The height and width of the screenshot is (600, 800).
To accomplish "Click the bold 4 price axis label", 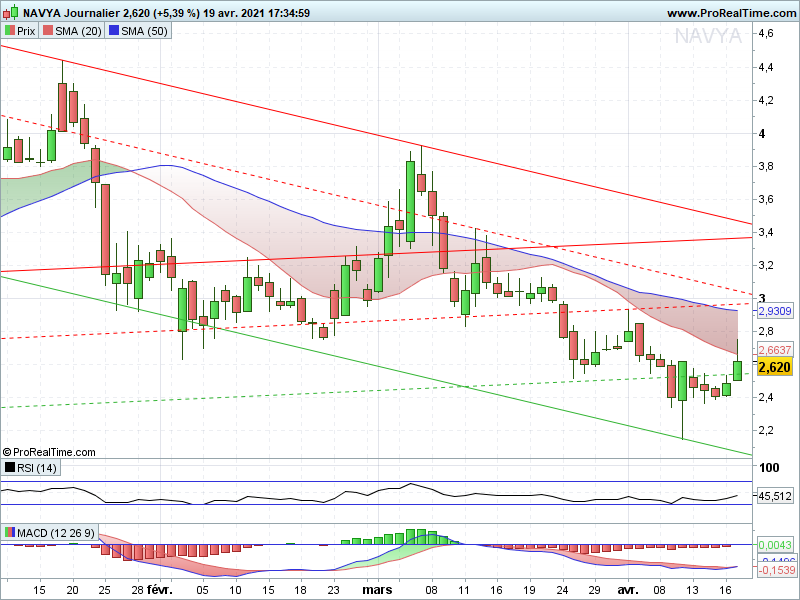I will coord(762,133).
